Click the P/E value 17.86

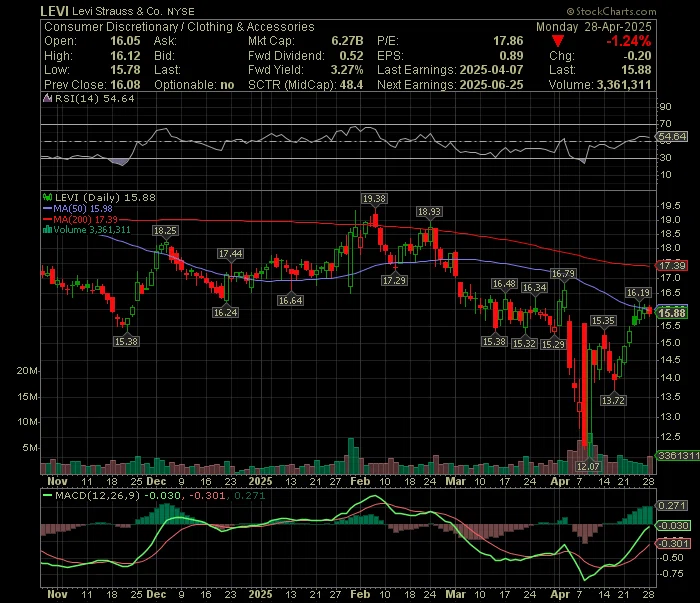click(x=508, y=41)
